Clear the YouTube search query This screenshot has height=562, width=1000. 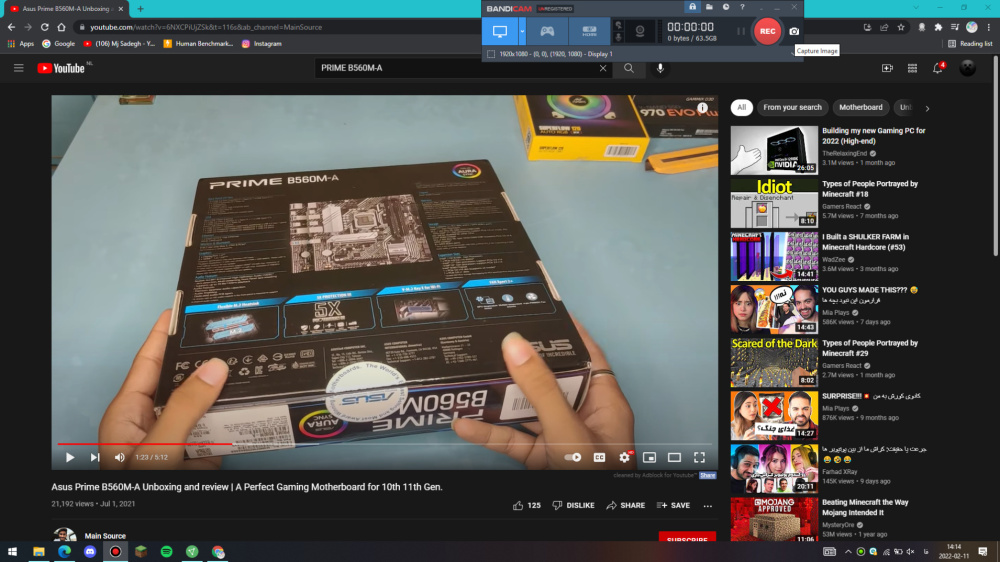(x=603, y=68)
